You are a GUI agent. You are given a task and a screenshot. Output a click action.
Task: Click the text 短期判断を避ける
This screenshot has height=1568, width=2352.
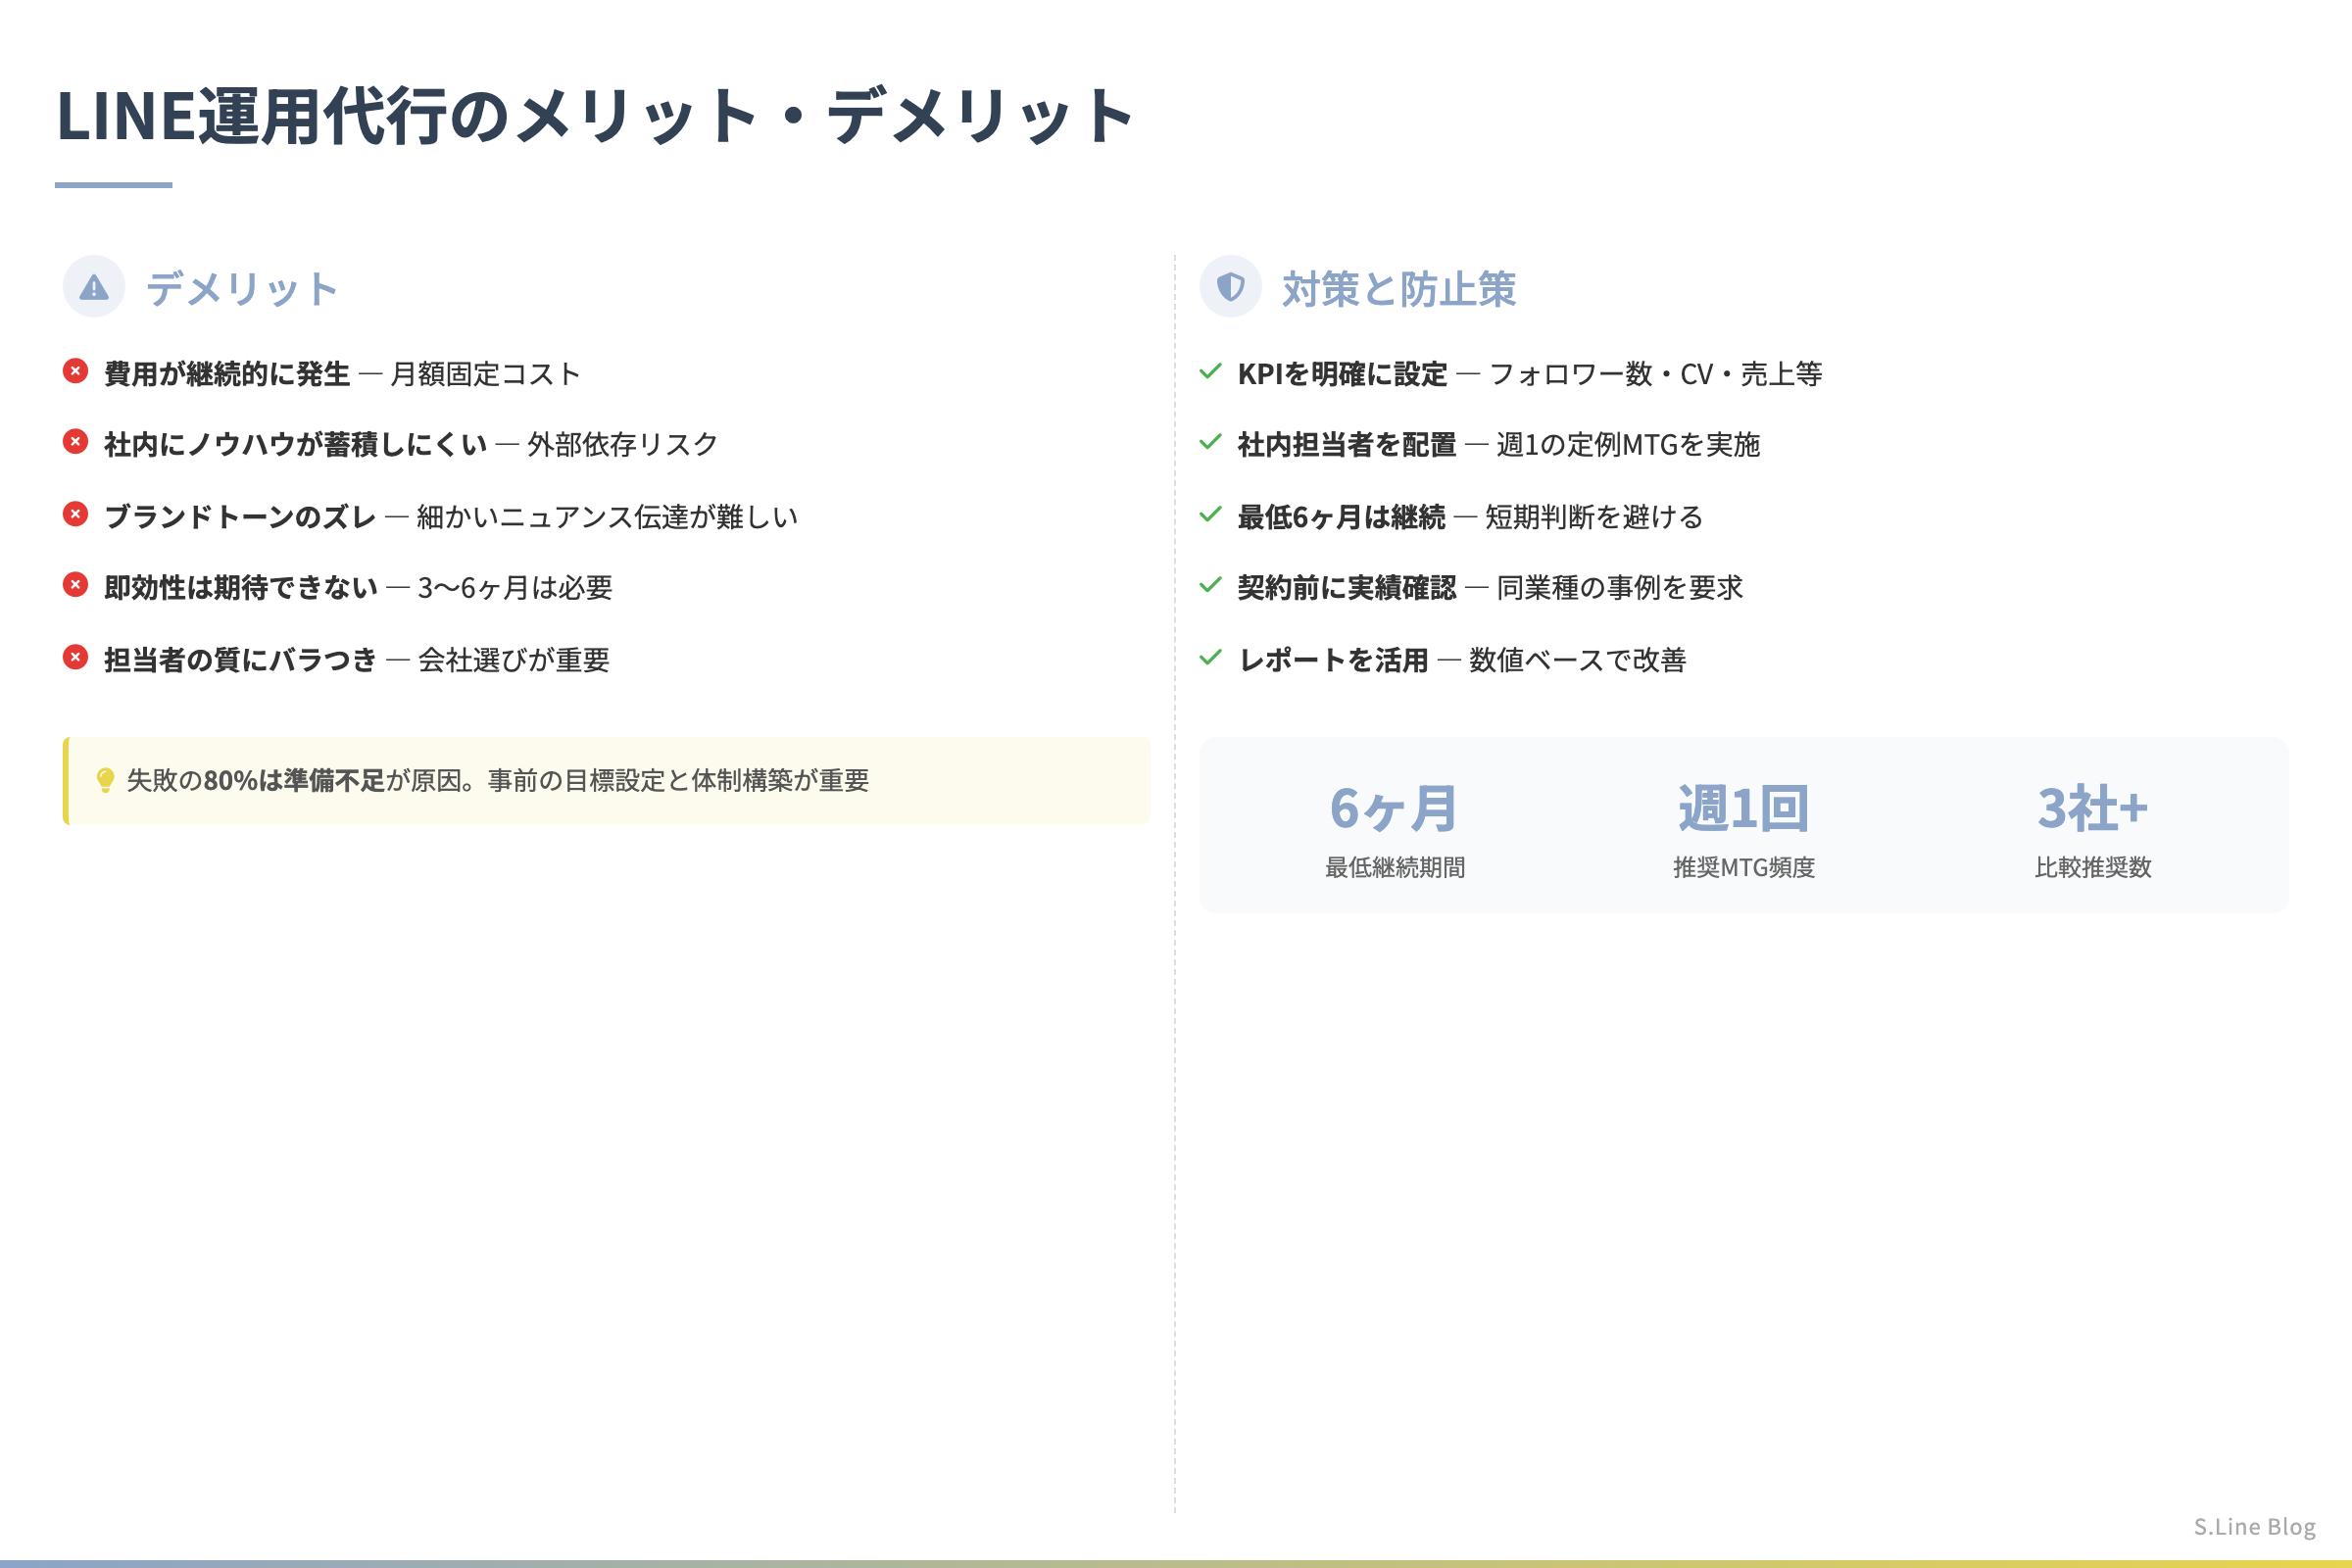pyautogui.click(x=1594, y=517)
